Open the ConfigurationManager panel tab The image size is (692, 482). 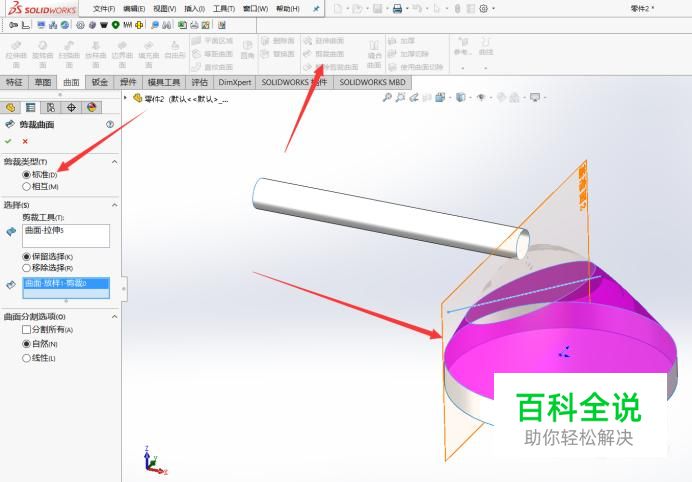(x=51, y=107)
